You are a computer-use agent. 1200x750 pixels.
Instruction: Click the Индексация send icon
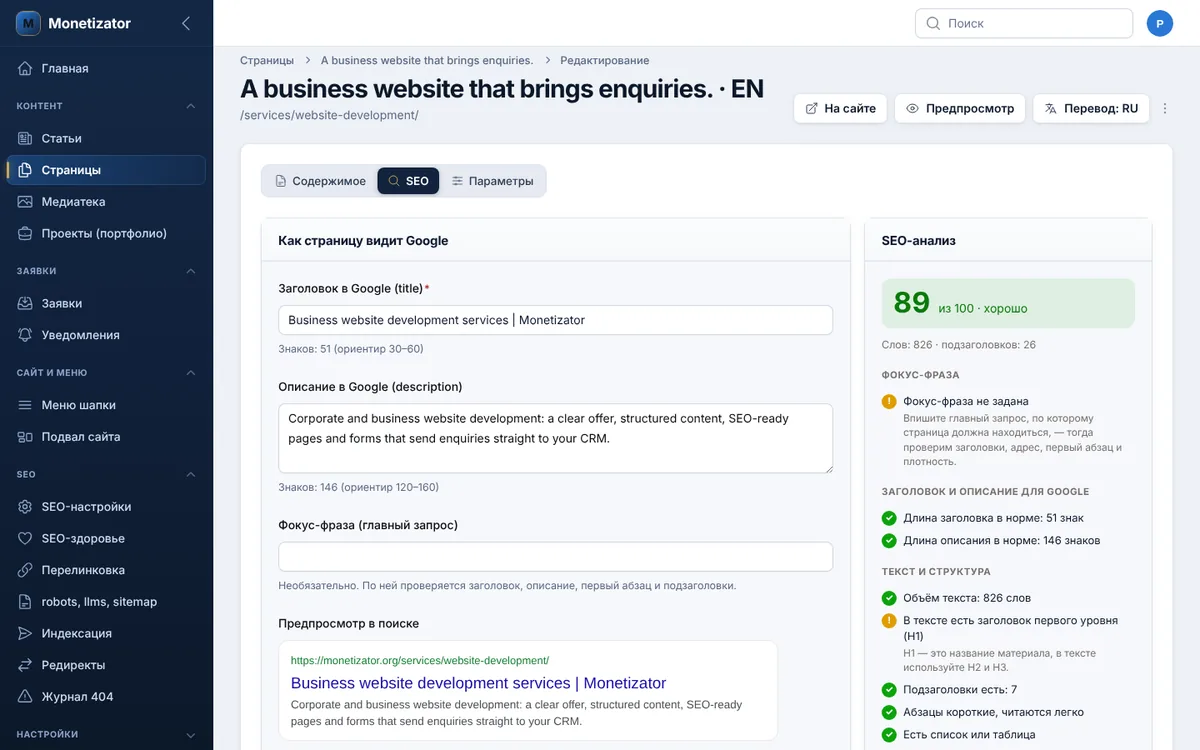[x=25, y=633]
